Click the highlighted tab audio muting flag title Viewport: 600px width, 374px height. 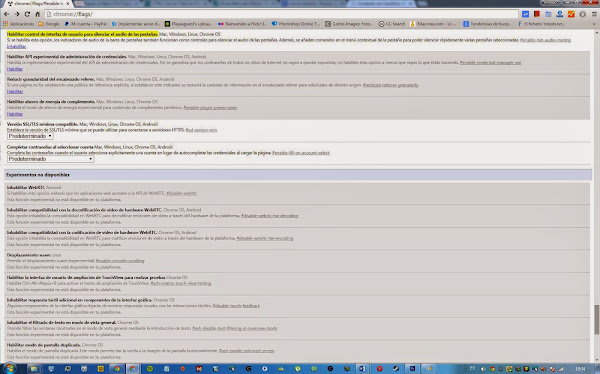82,34
